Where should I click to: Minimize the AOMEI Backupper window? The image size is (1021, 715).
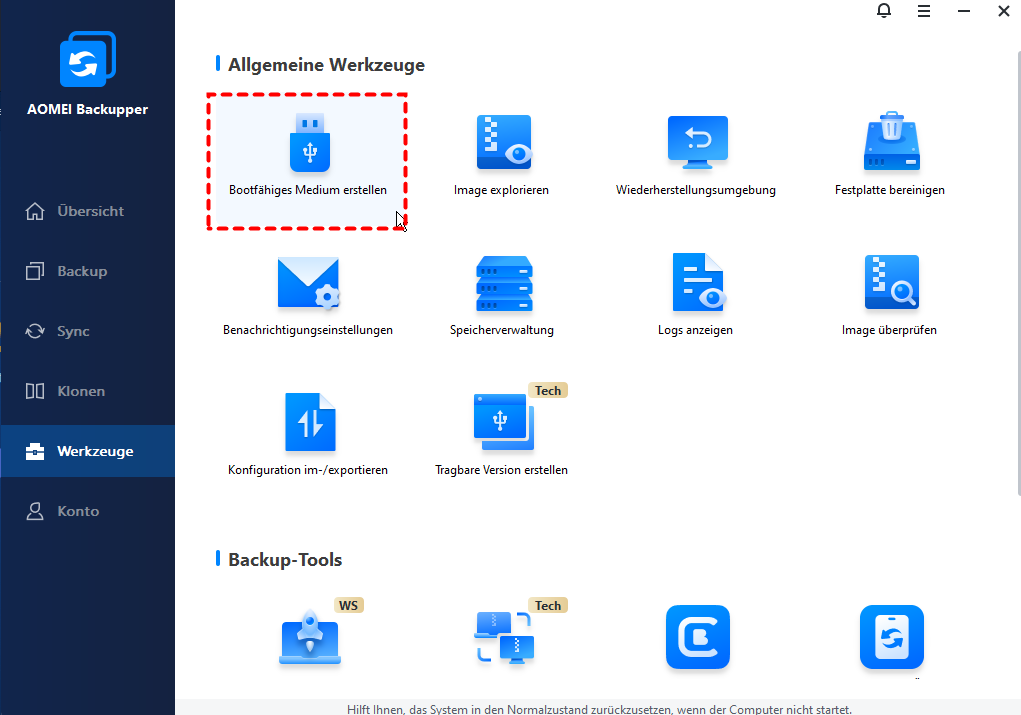[964, 11]
